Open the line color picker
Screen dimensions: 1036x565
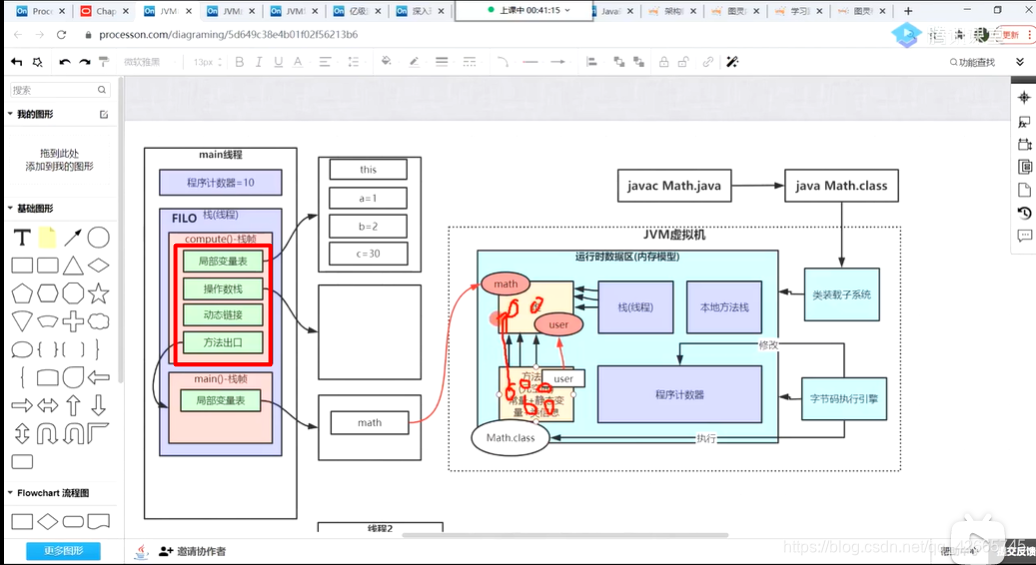[414, 61]
